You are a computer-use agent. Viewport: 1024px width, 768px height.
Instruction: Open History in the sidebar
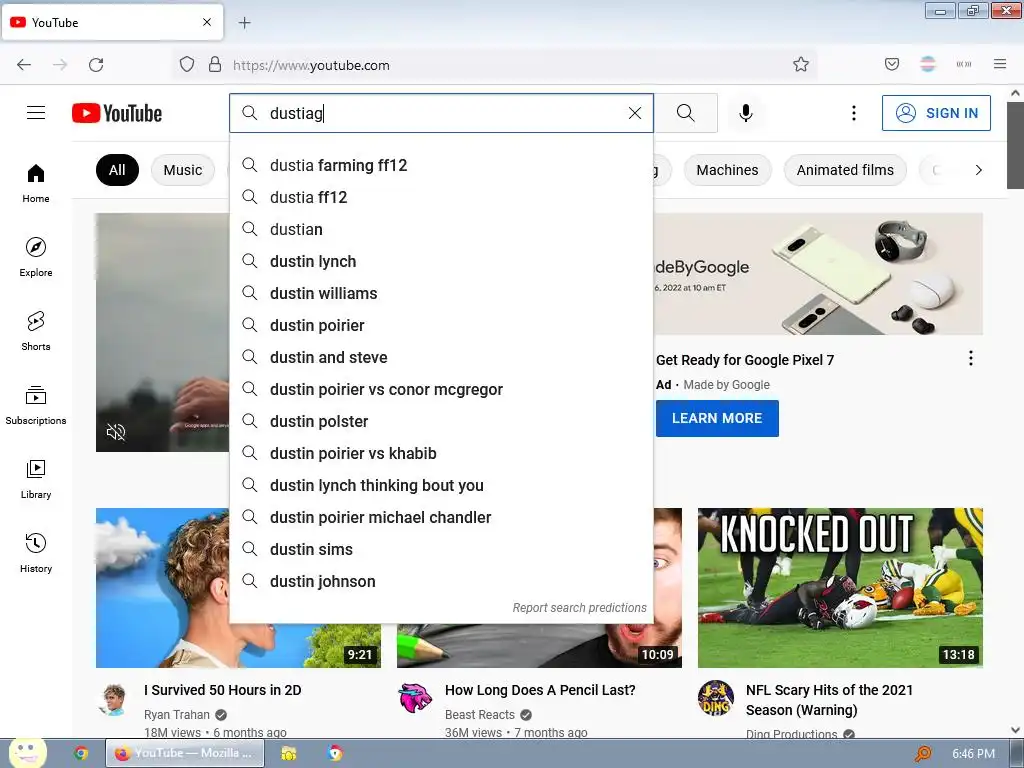click(36, 553)
